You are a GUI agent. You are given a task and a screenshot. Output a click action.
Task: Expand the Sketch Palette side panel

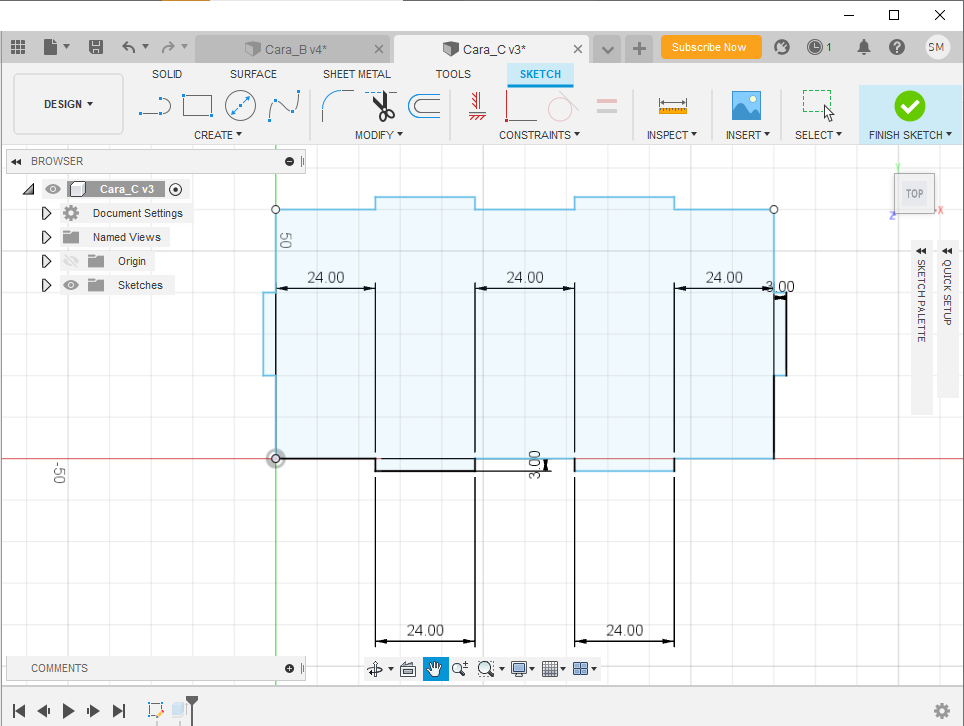point(921,328)
